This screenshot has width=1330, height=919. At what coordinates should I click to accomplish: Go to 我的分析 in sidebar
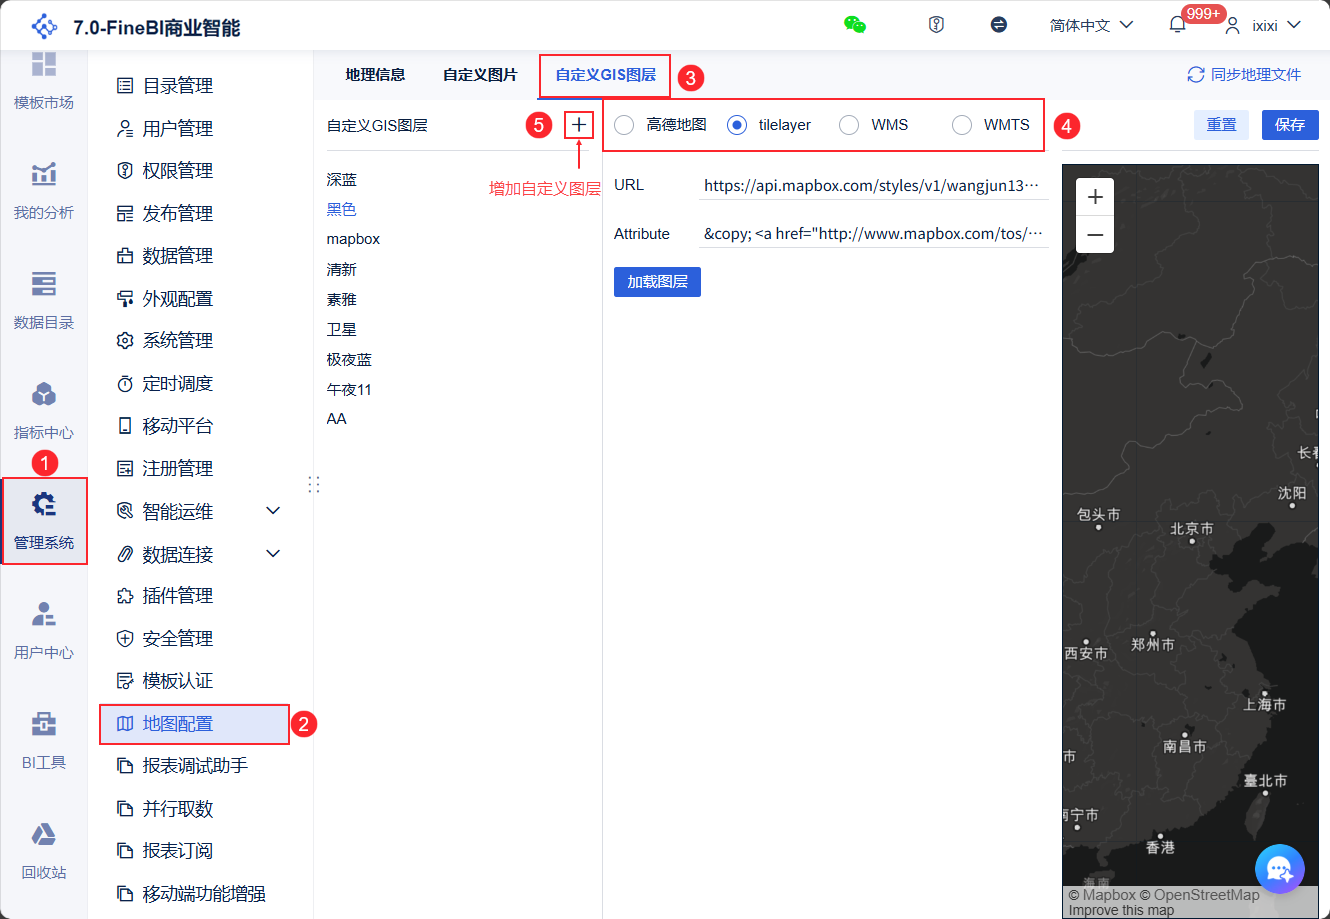click(44, 190)
